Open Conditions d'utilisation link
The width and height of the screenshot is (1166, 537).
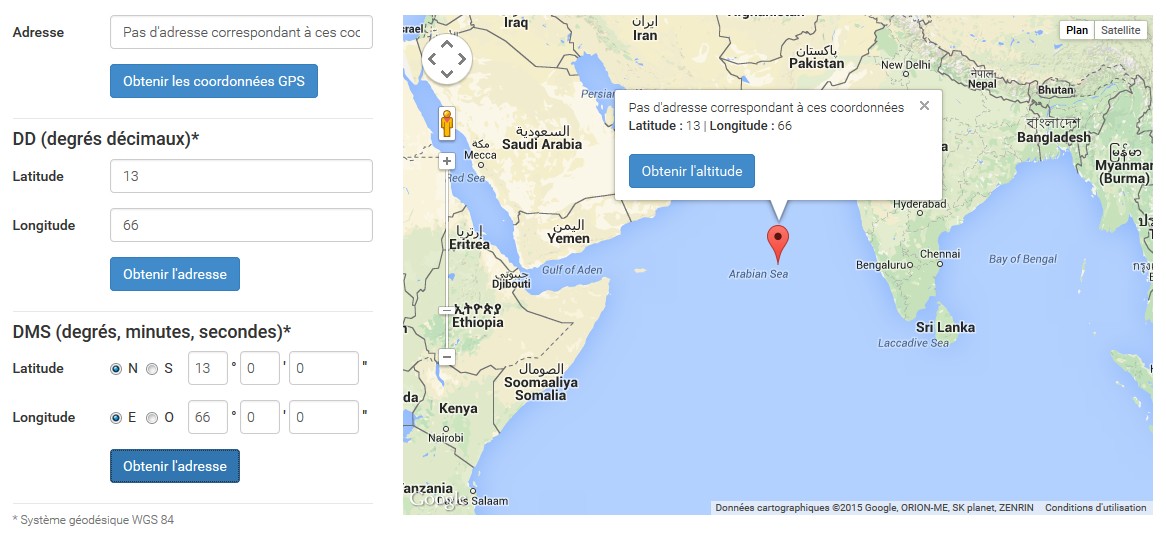[1095, 508]
